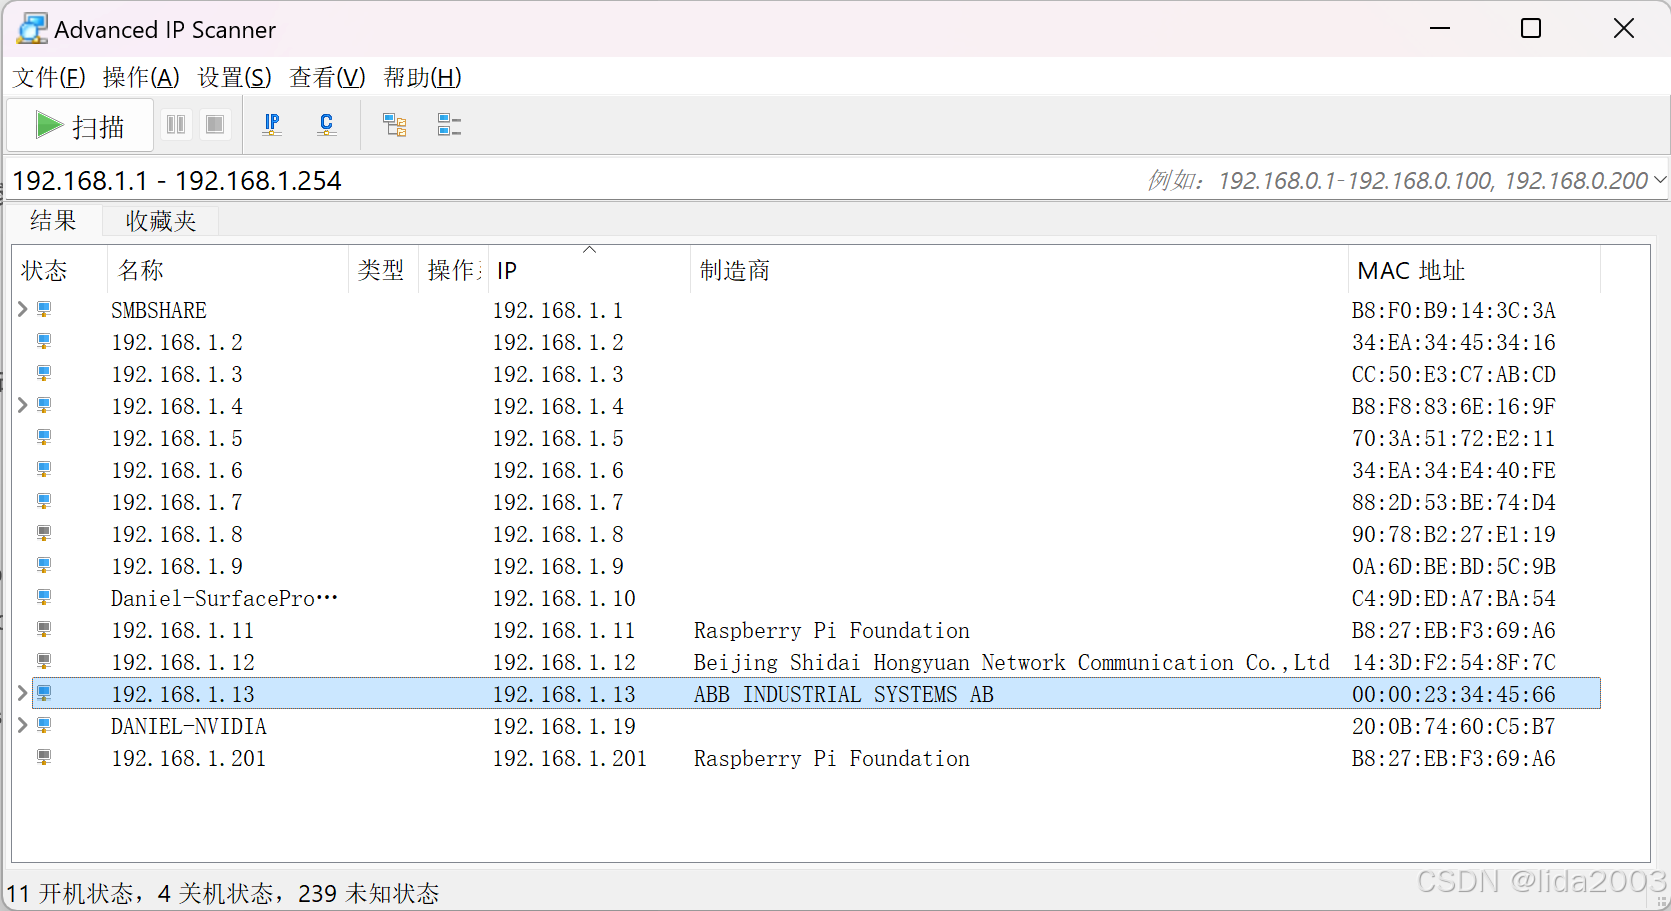This screenshot has width=1671, height=911.
Task: Open the 帮助(H) menu
Action: 422,77
